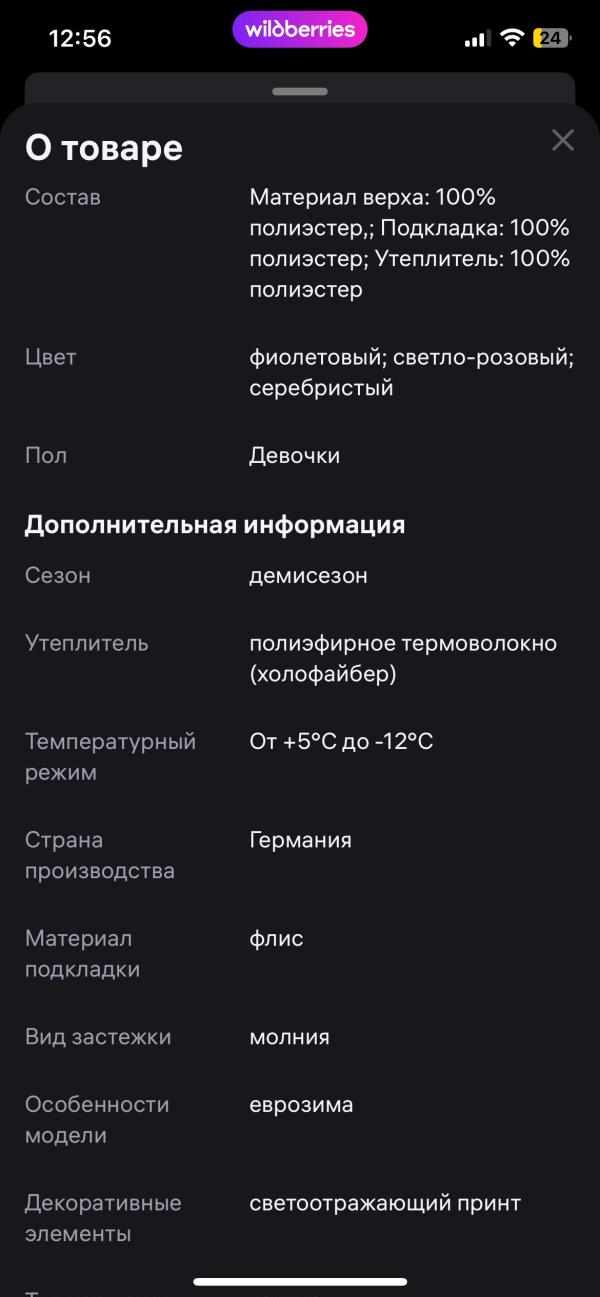The image size is (600, 1297).
Task: Tap the cellular signal bars icon
Action: (477, 39)
